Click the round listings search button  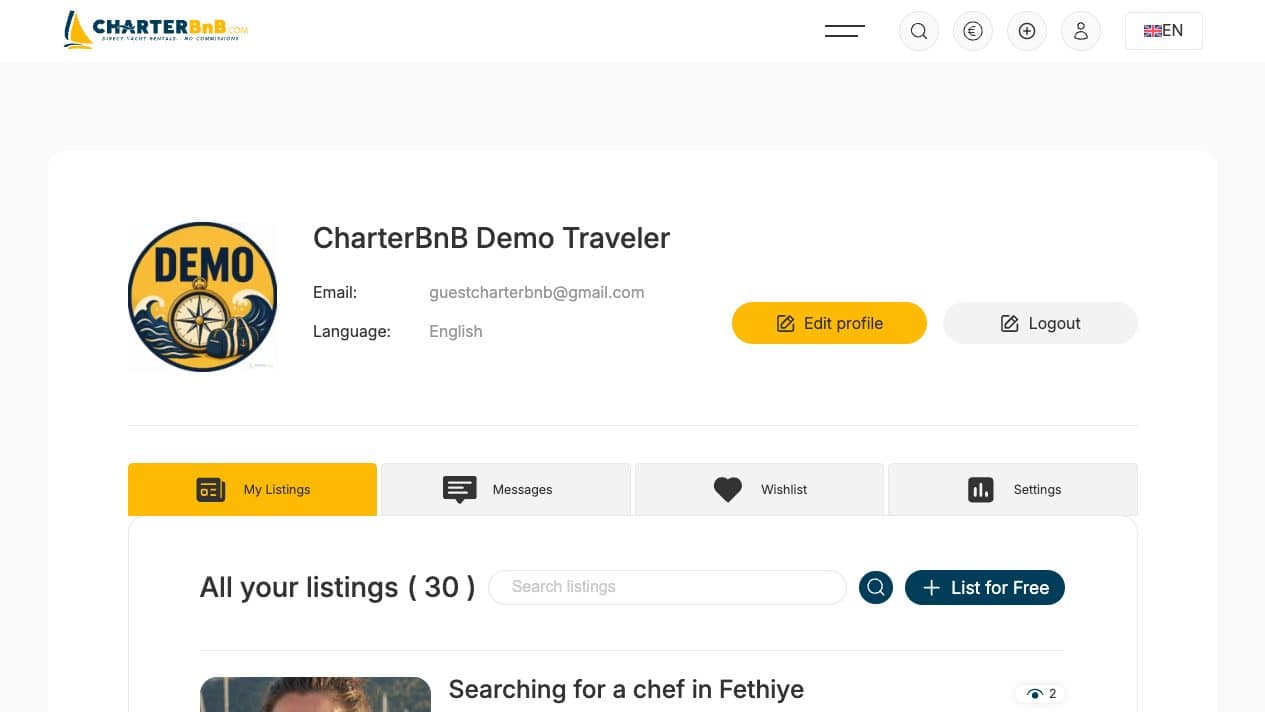876,587
